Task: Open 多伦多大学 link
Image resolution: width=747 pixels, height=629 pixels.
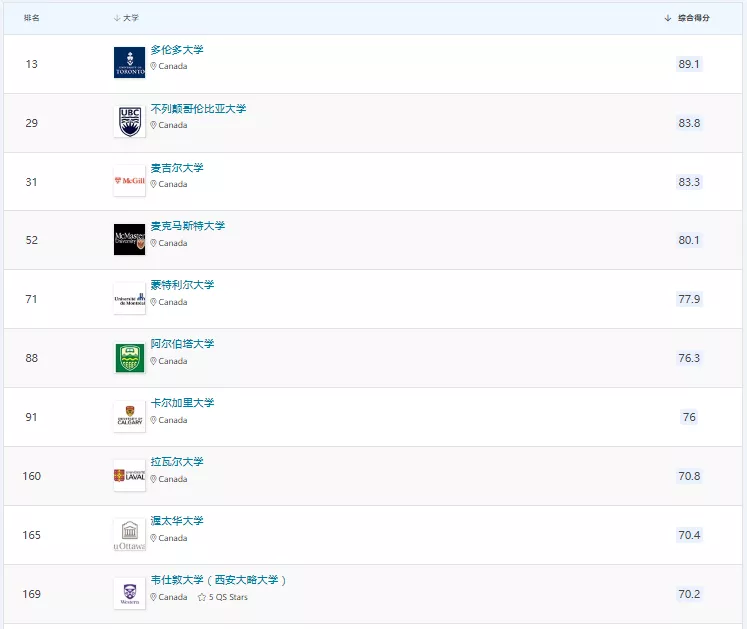Action: click(177, 50)
